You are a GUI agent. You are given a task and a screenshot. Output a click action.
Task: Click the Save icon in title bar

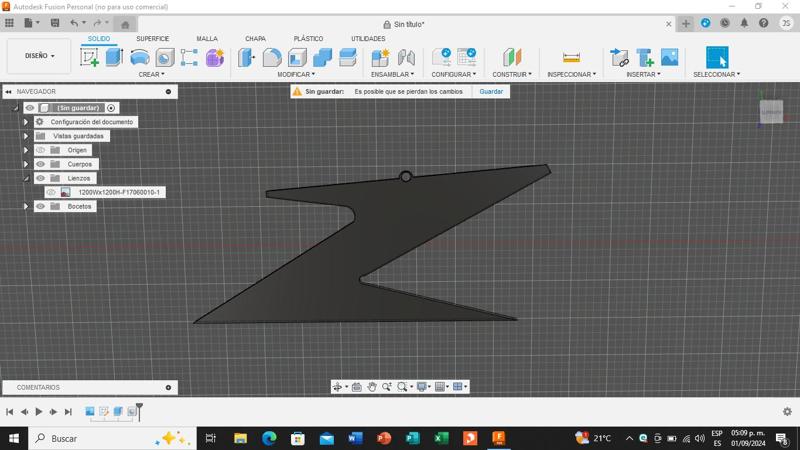[55, 23]
